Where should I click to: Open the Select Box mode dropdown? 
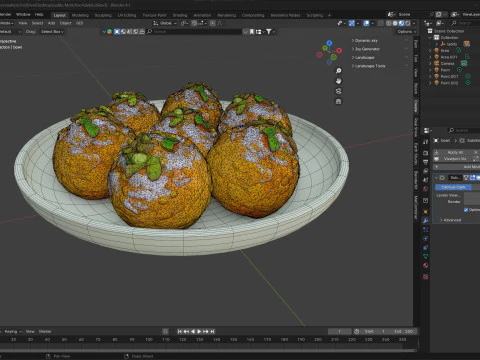[52, 32]
